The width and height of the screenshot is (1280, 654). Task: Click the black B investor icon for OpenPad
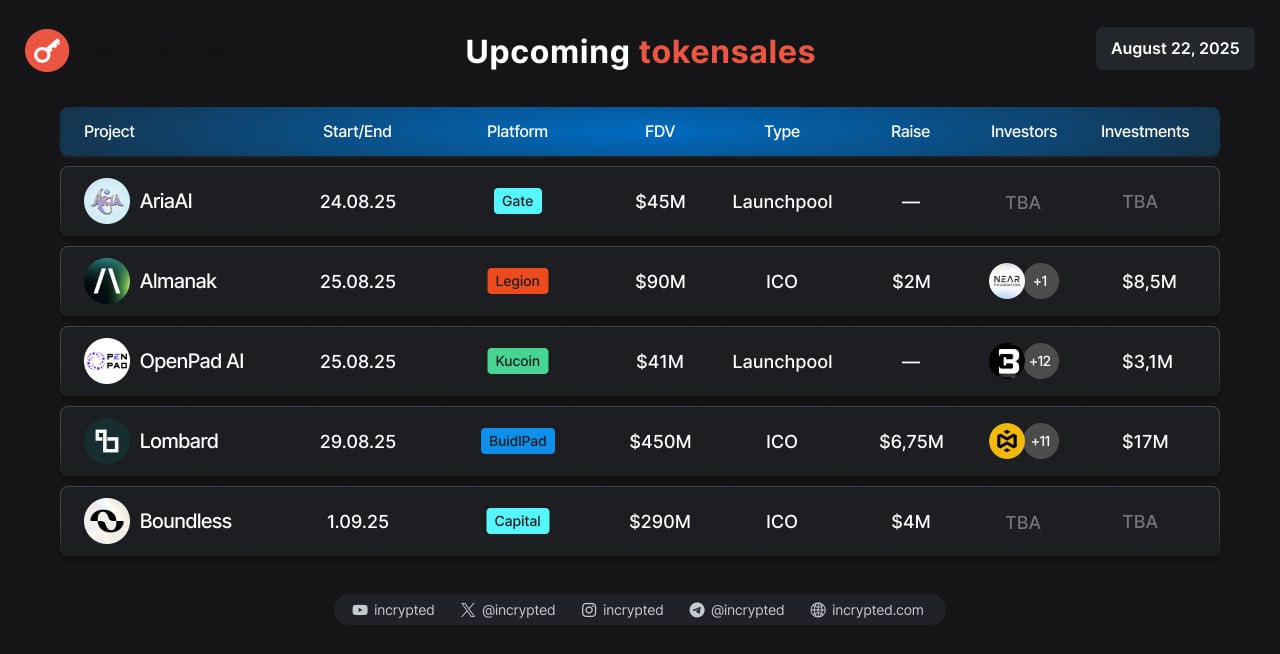pyautogui.click(x=1007, y=361)
